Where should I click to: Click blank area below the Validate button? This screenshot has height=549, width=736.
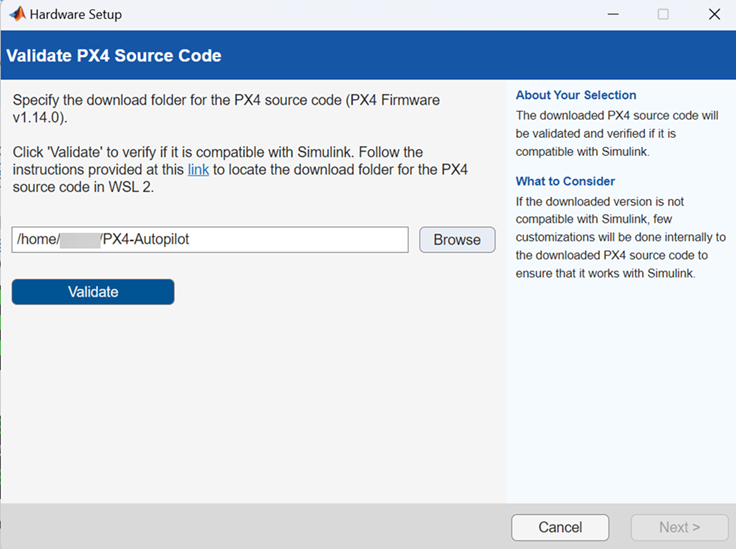click(250, 400)
